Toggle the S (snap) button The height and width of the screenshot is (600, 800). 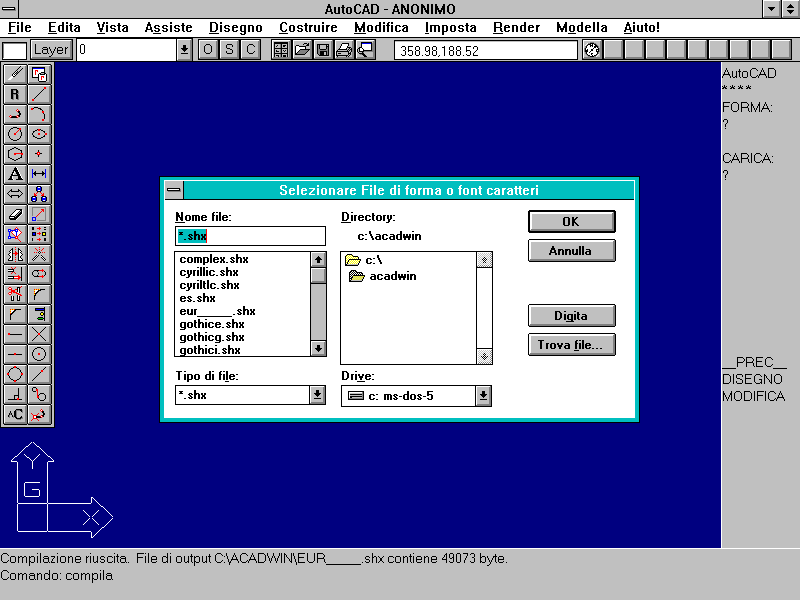[x=229, y=50]
